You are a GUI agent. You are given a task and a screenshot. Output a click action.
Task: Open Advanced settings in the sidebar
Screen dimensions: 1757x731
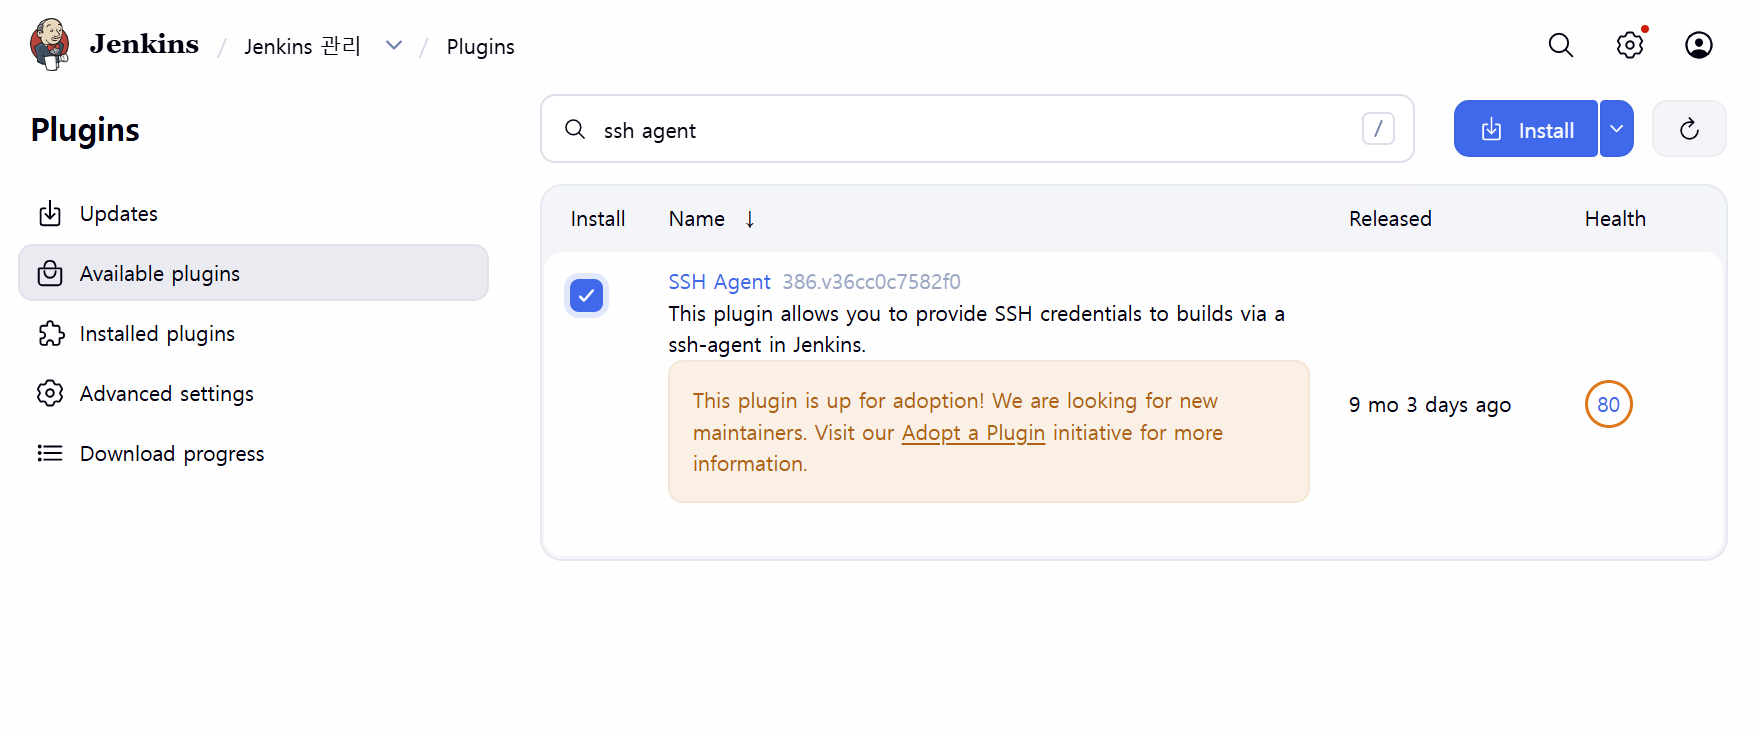click(x=253, y=393)
